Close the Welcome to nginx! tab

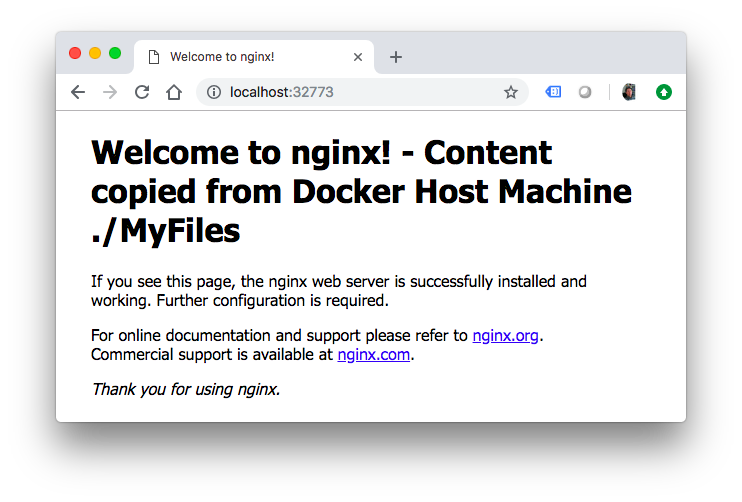tap(358, 57)
